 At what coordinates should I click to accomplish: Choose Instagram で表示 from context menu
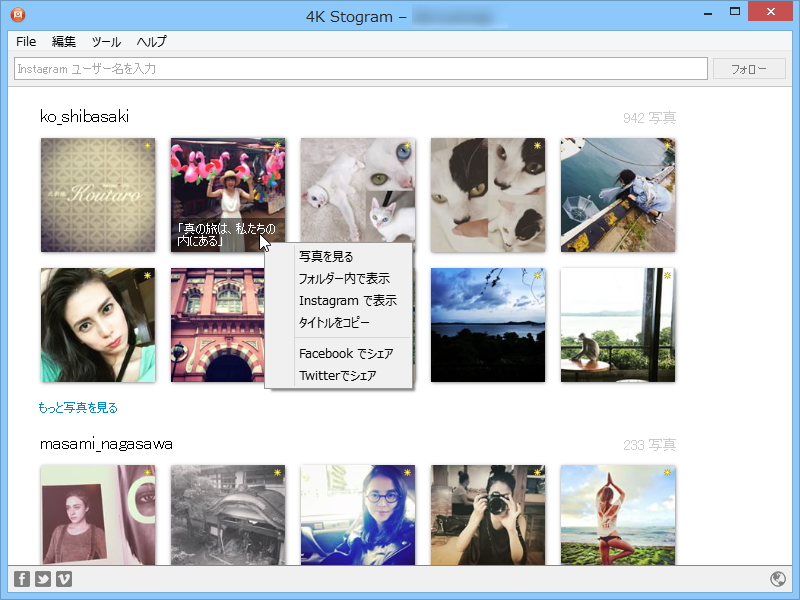click(338, 301)
